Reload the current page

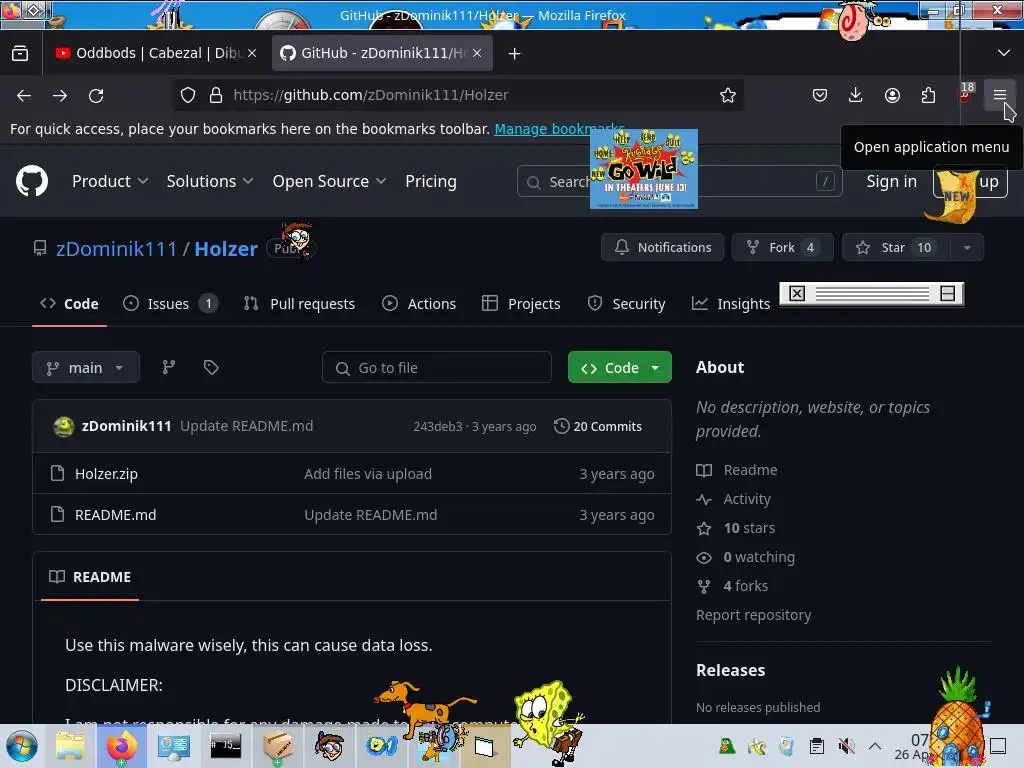tap(96, 95)
